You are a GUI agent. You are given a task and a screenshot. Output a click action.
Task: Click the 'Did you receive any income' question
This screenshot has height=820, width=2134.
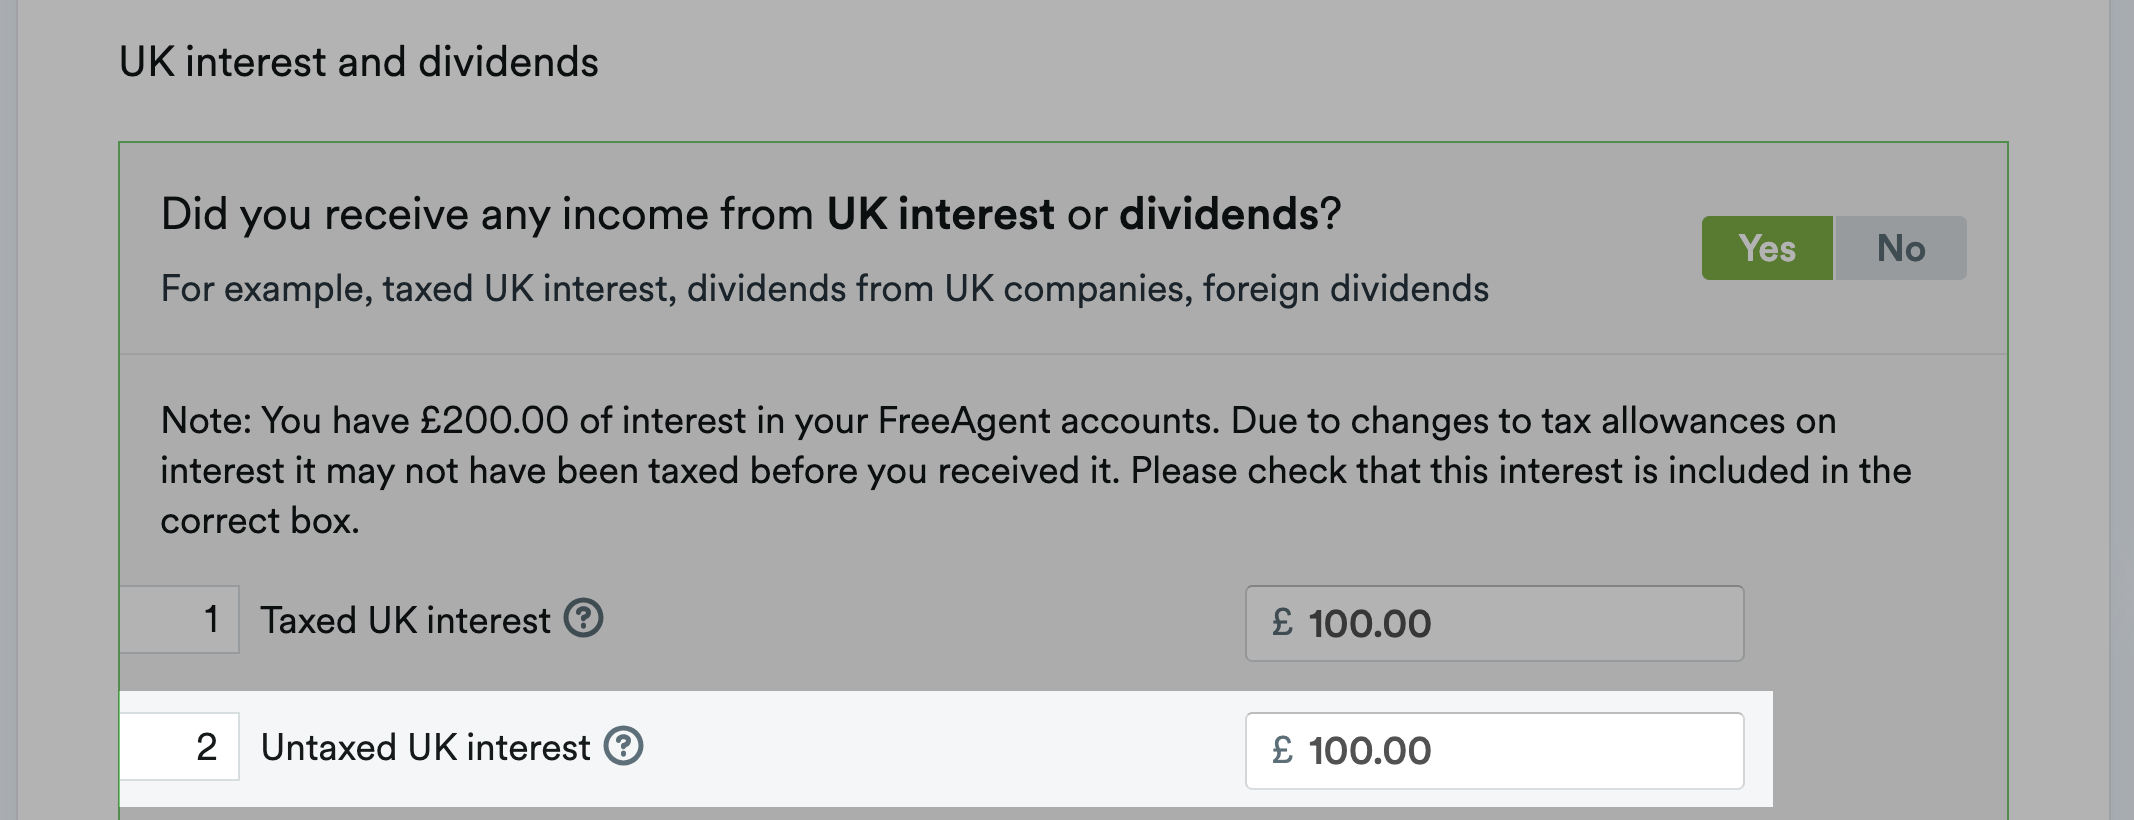click(x=751, y=214)
